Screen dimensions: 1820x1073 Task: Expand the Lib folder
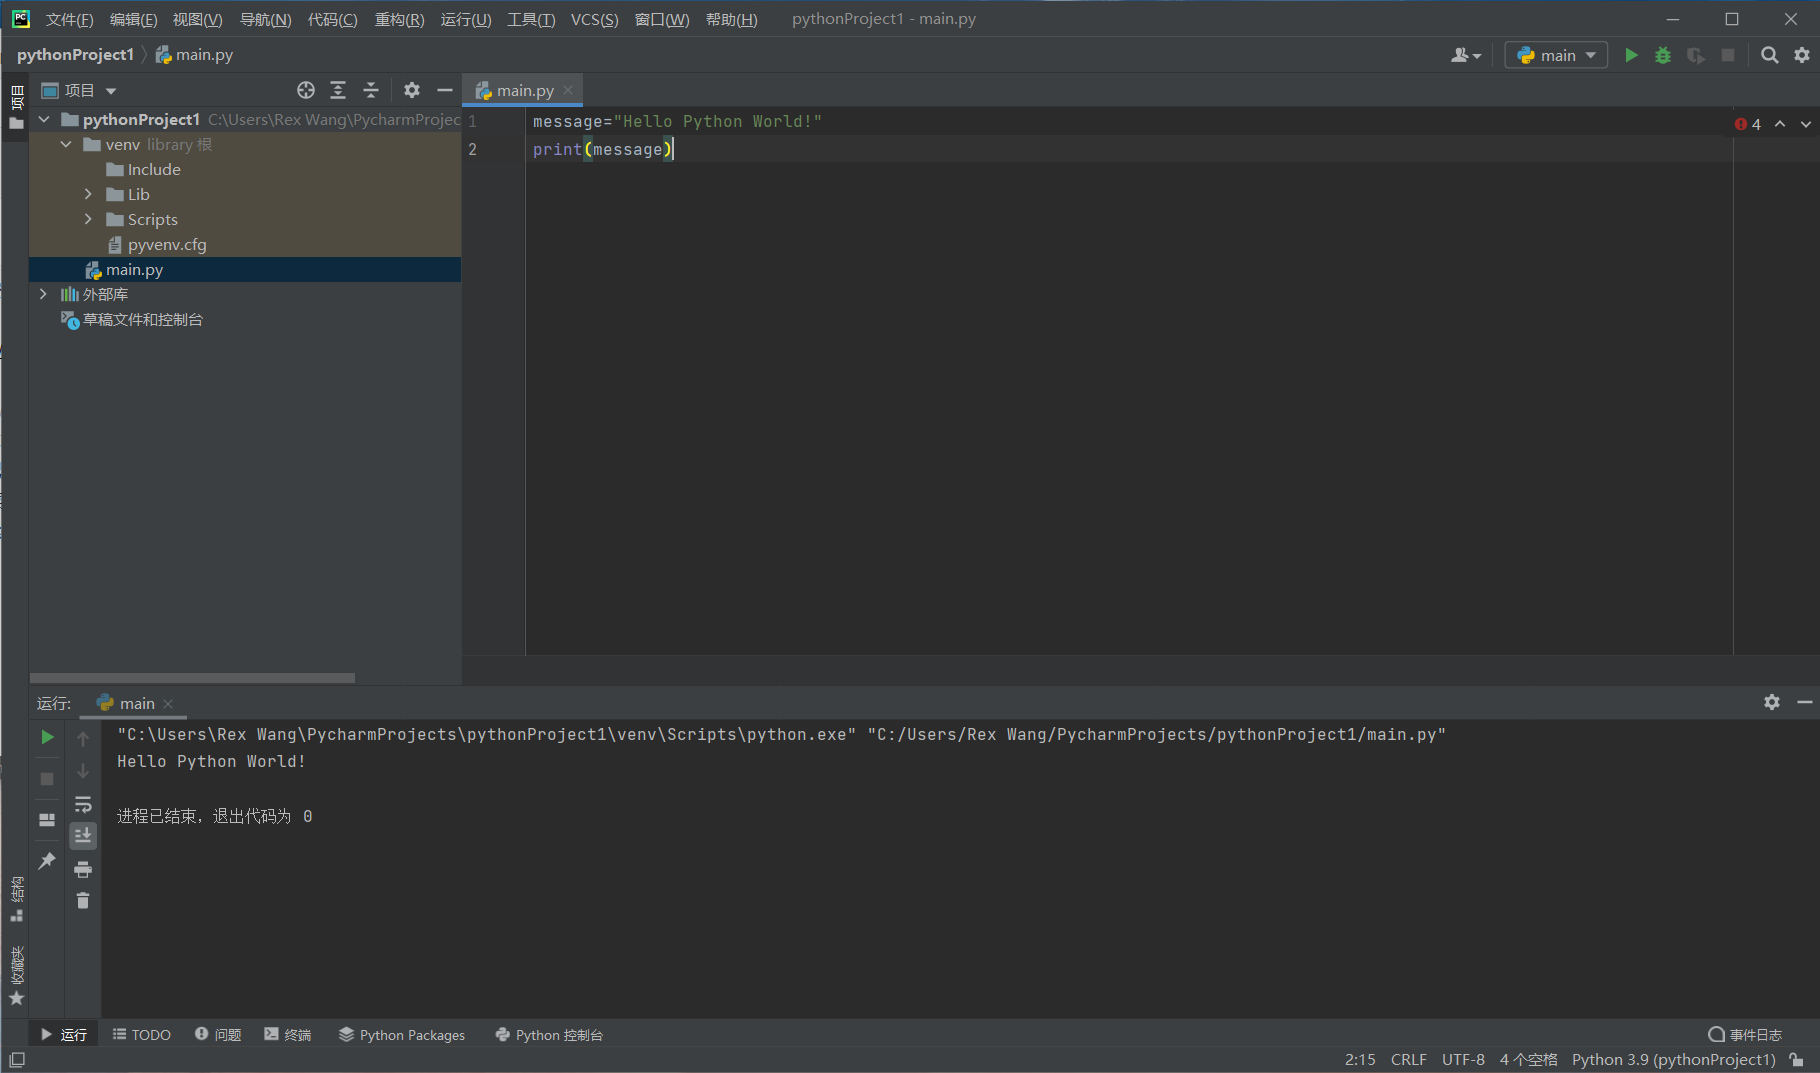pos(88,195)
